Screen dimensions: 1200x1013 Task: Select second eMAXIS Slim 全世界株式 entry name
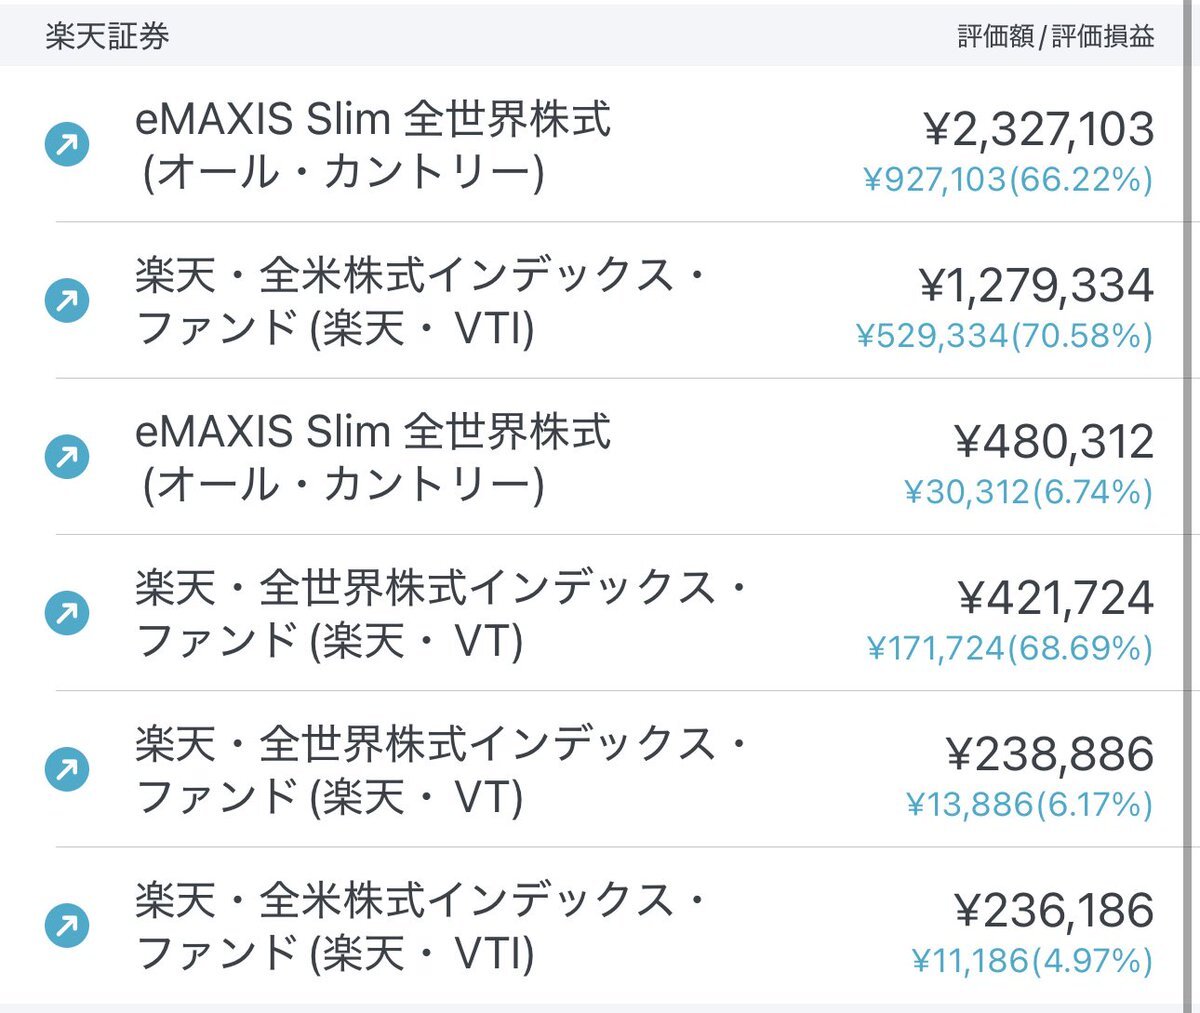pyautogui.click(x=373, y=458)
